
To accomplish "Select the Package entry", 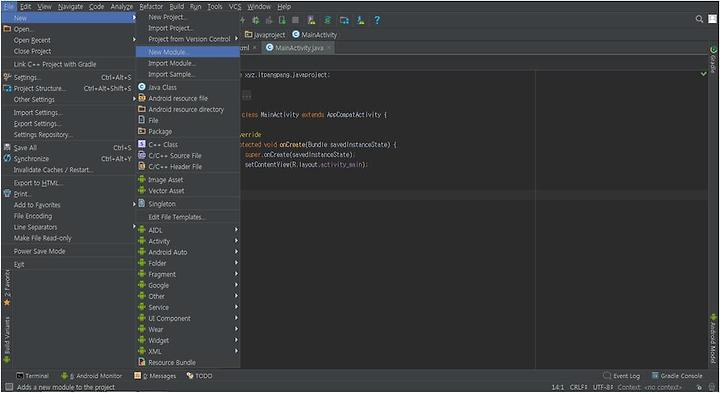I will coord(188,131).
